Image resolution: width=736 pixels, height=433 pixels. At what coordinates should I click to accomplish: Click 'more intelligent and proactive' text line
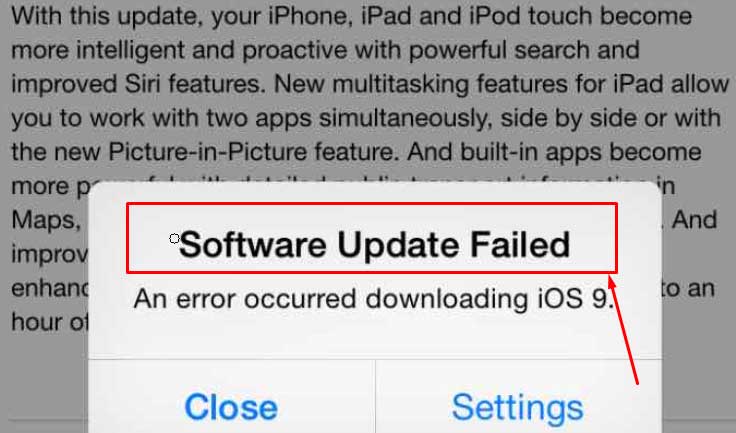click(179, 50)
